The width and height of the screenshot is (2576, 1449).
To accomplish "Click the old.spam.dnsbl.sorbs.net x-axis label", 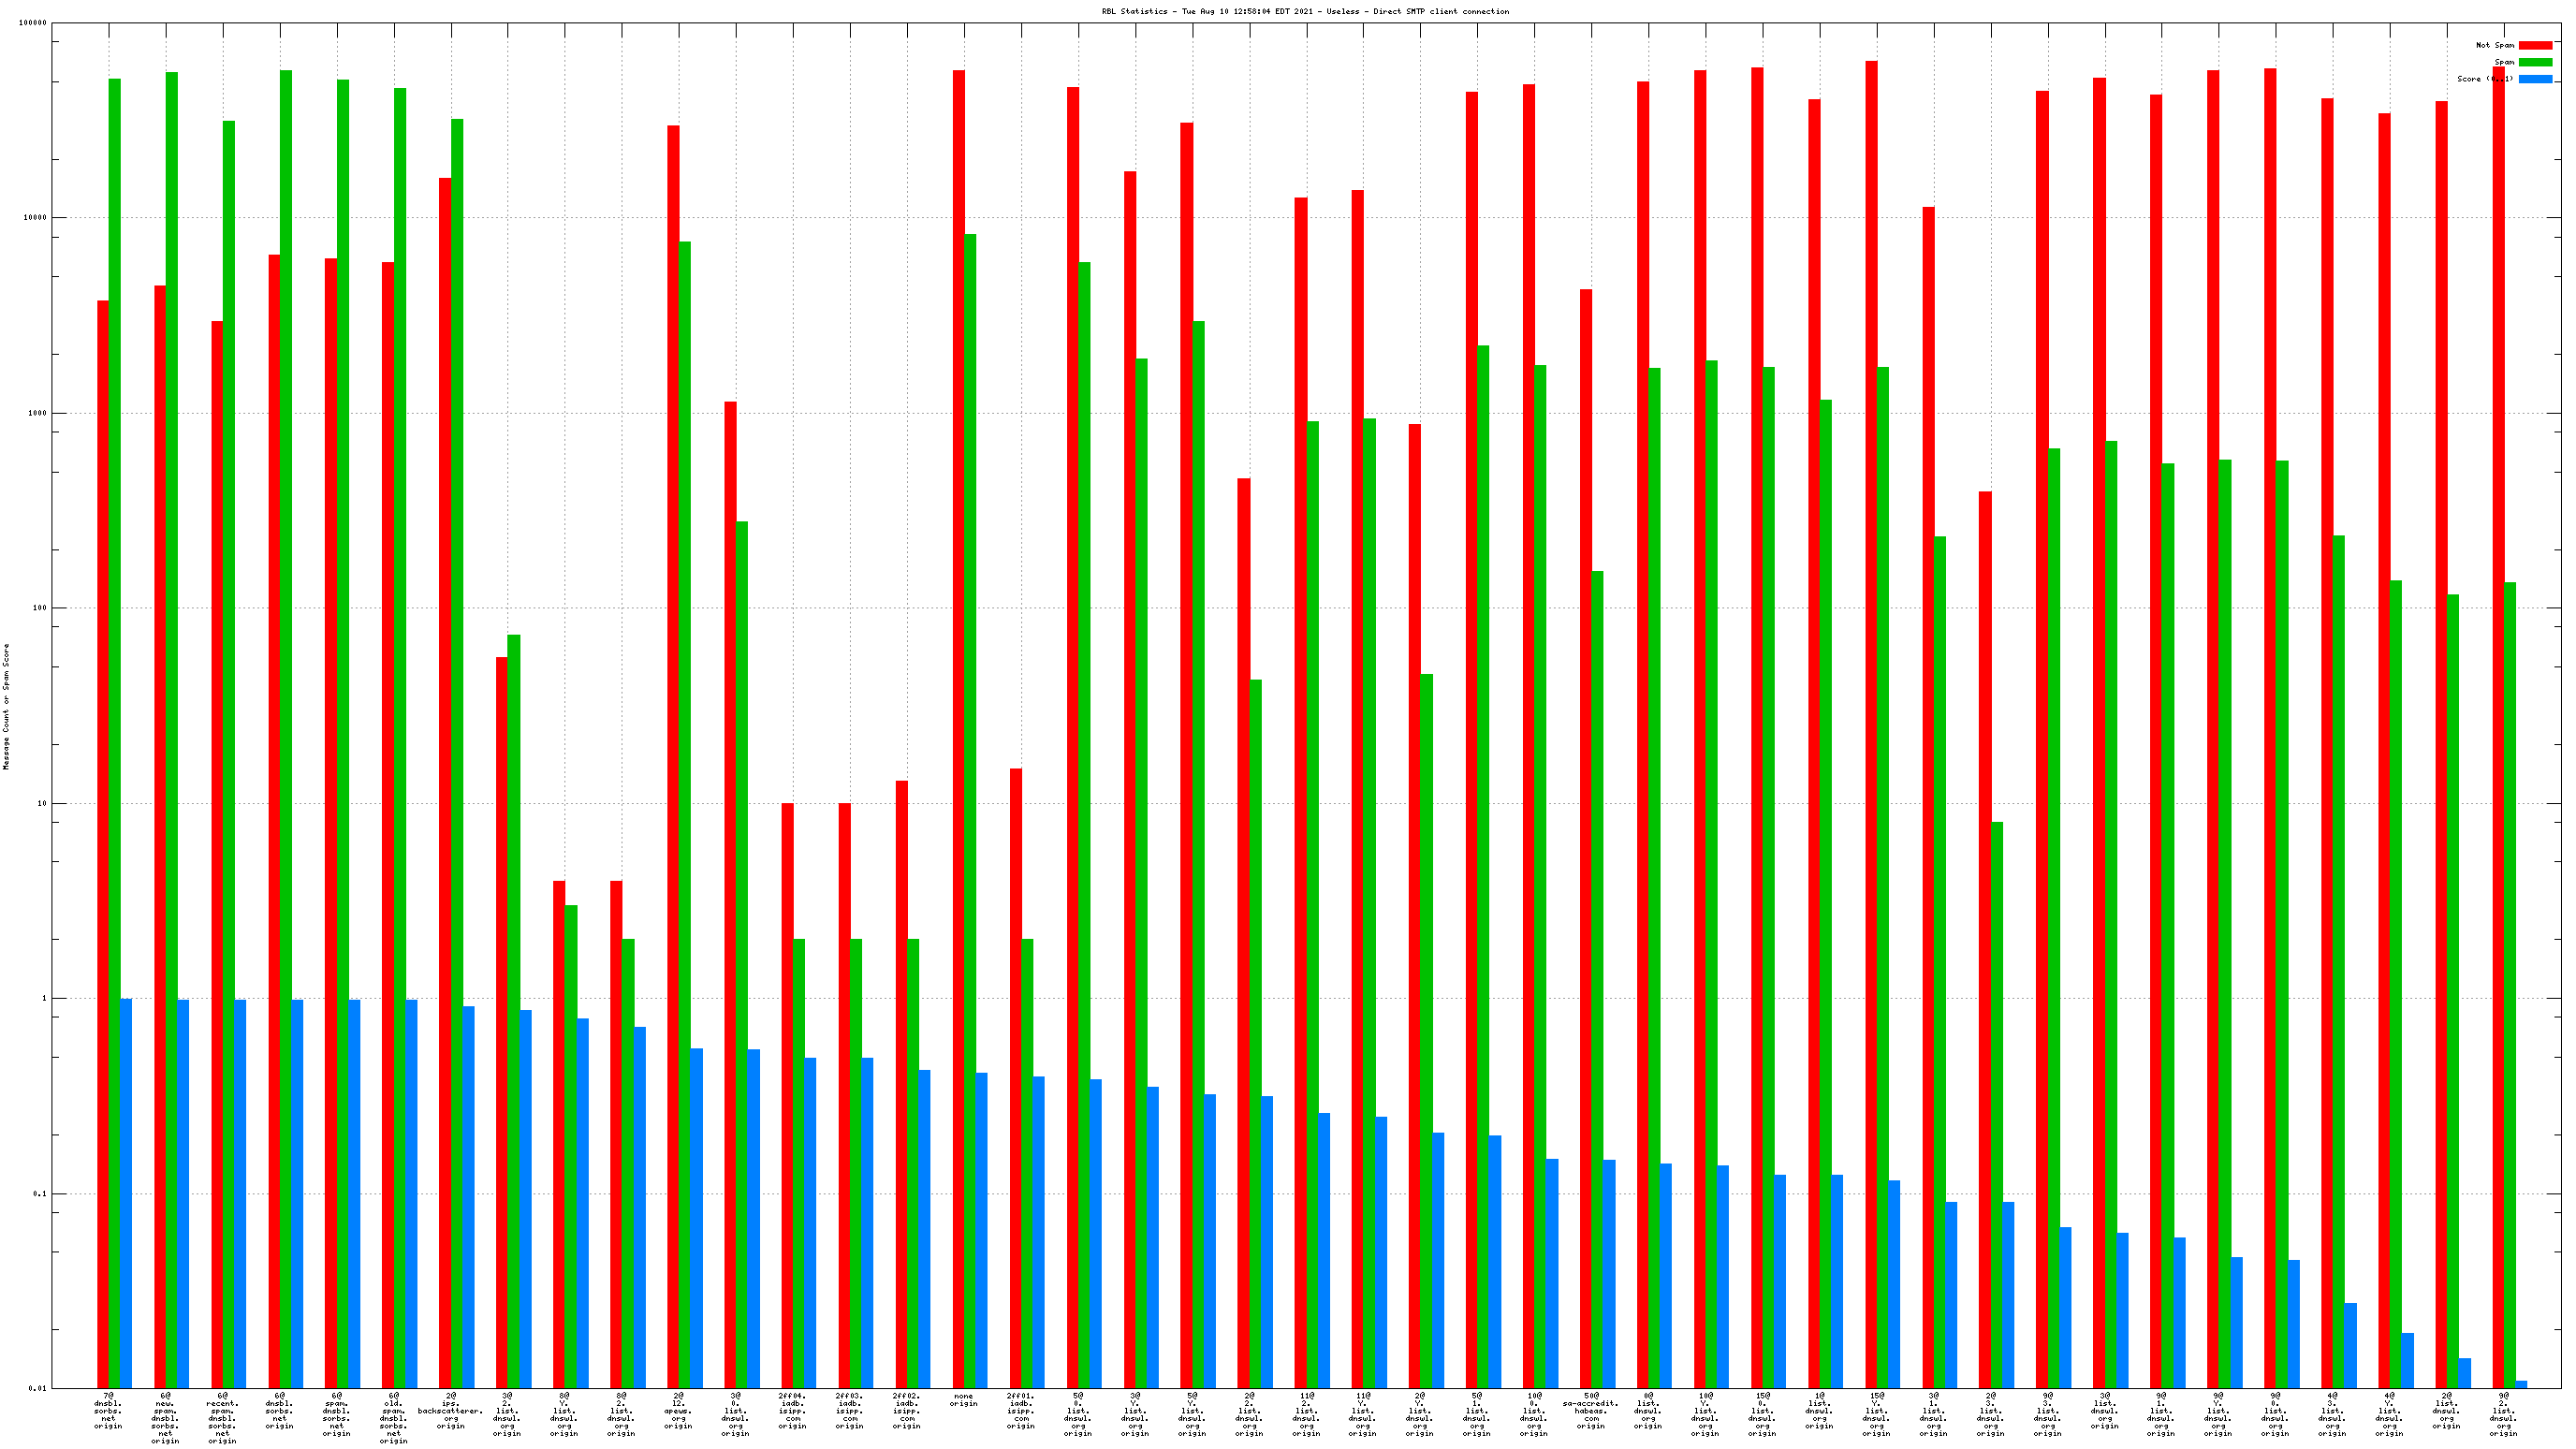I will [393, 1418].
